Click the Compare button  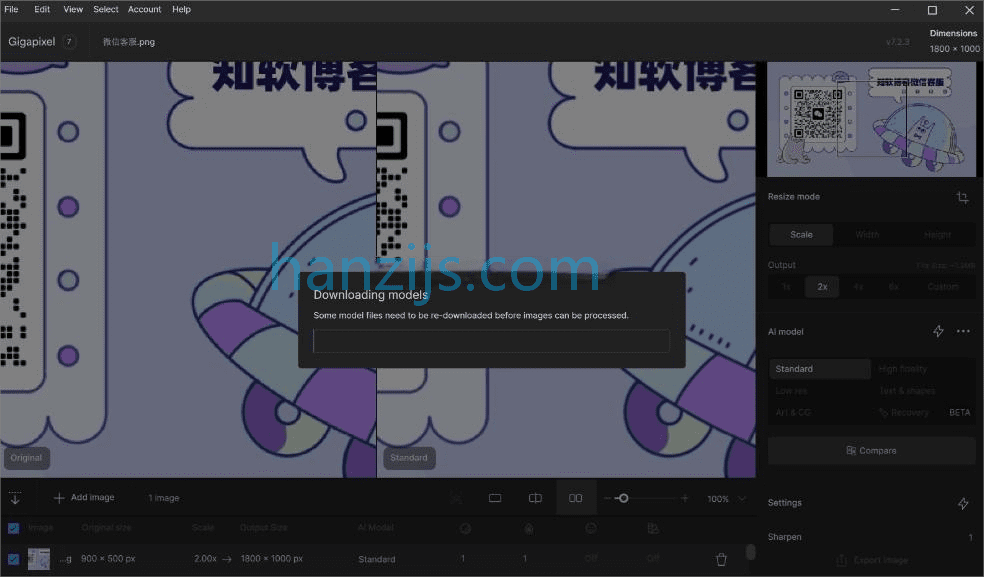[872, 451]
